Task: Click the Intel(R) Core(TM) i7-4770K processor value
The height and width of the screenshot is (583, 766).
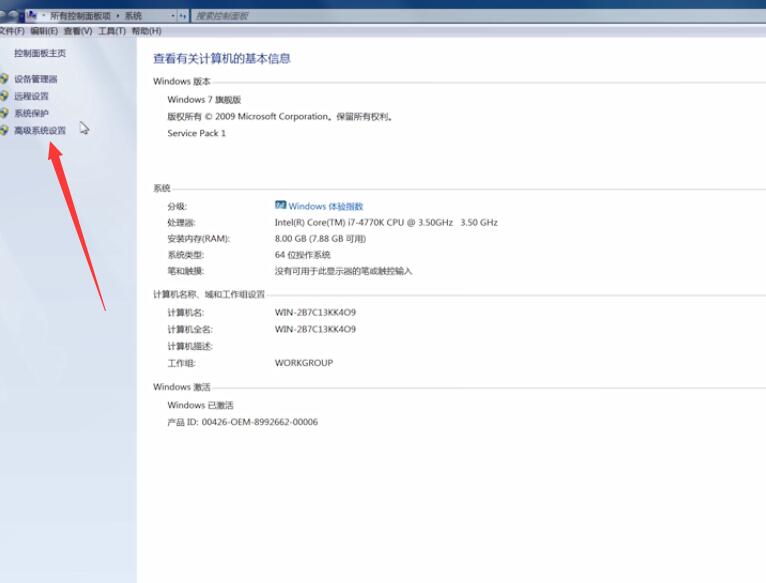Action: pyautogui.click(x=386, y=222)
